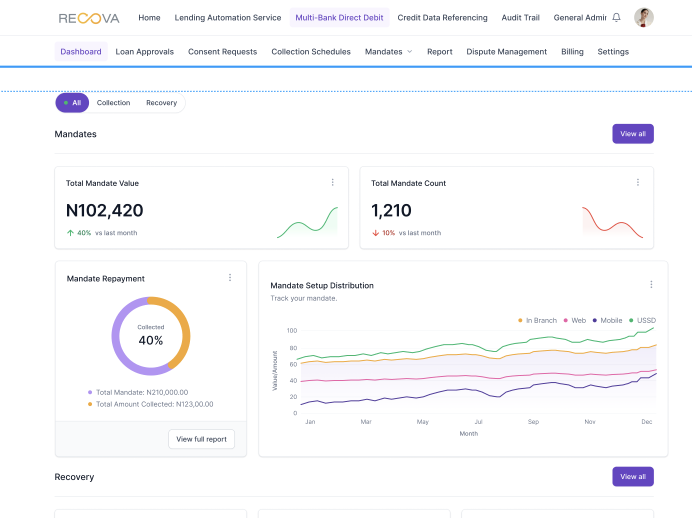
Task: Go to the Loan Approvals tab
Action: 144,52
